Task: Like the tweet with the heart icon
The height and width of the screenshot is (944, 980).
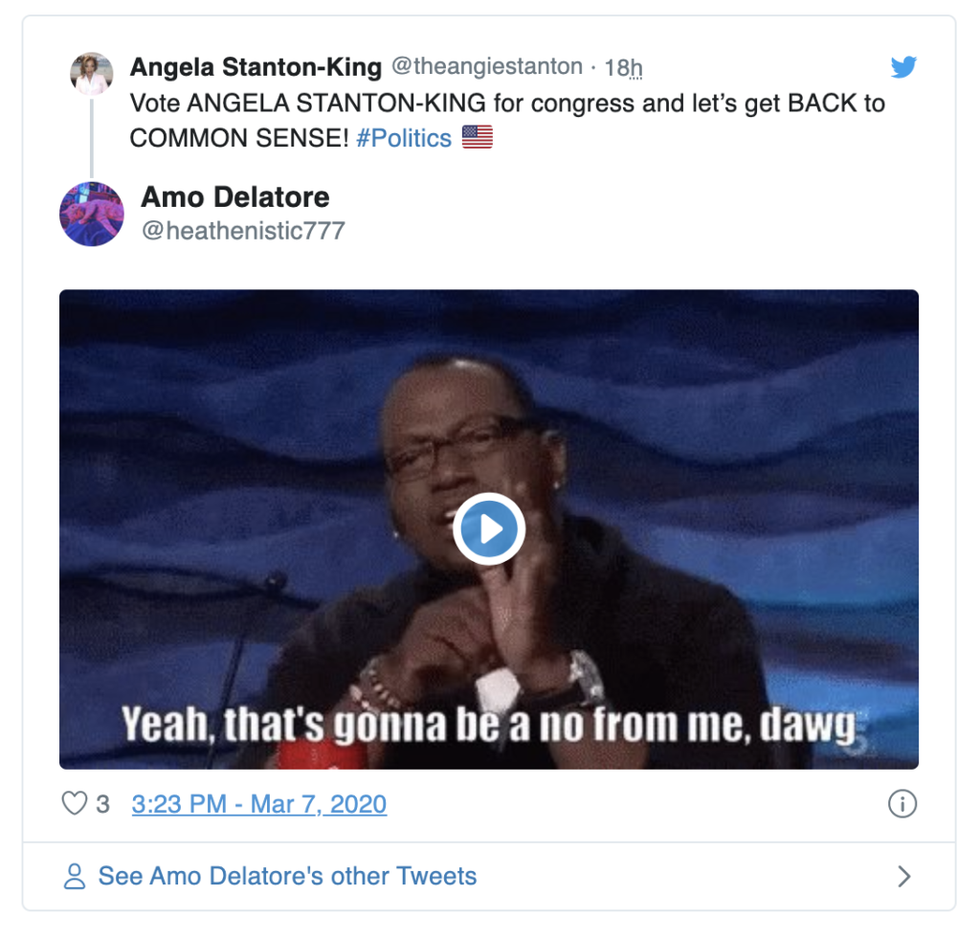Action: pos(75,804)
